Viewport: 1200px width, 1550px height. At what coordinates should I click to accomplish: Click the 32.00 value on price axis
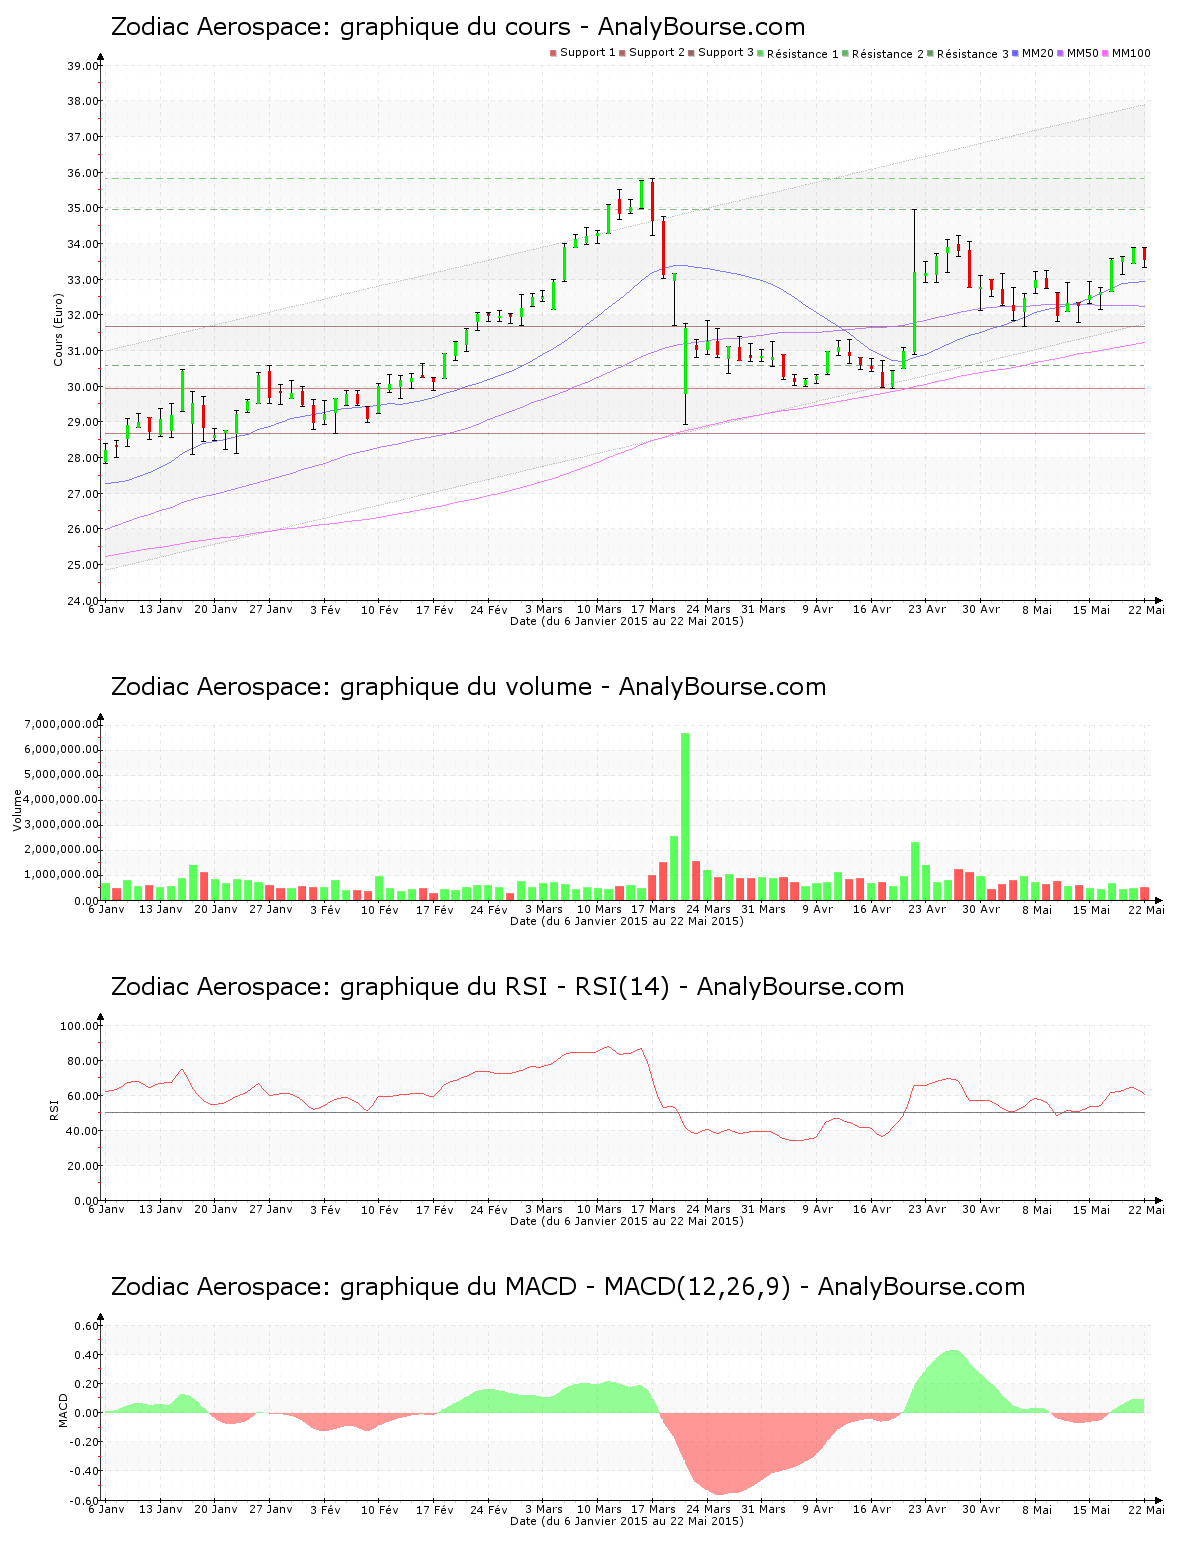82,316
